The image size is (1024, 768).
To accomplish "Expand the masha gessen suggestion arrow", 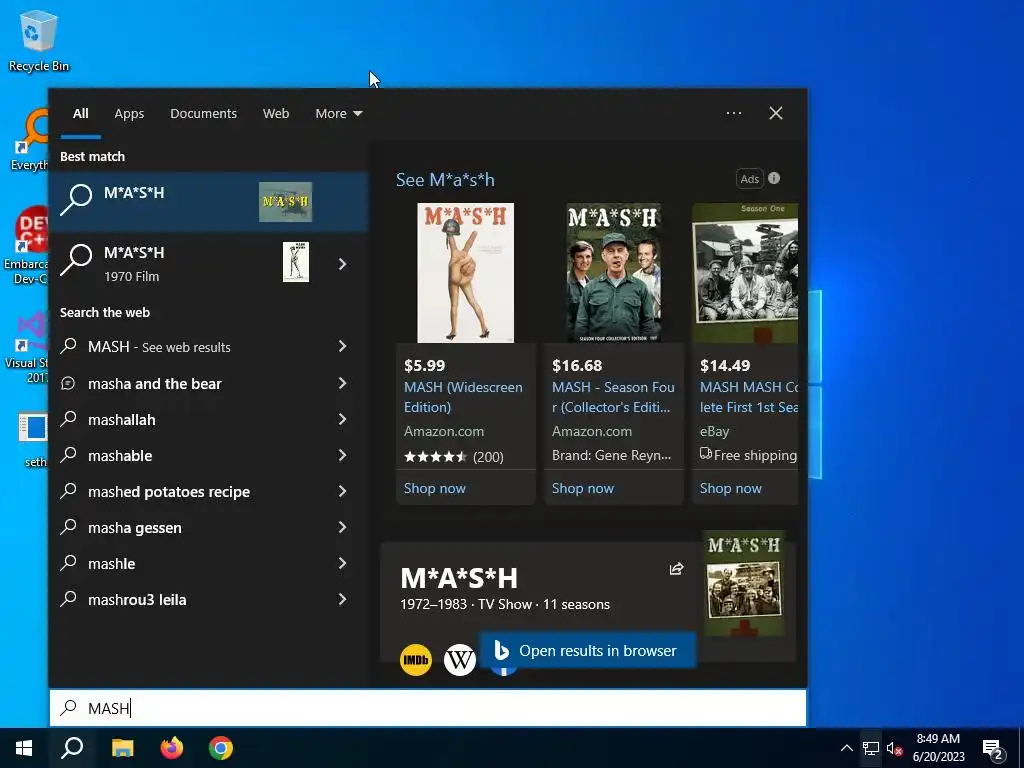I will (342, 527).
